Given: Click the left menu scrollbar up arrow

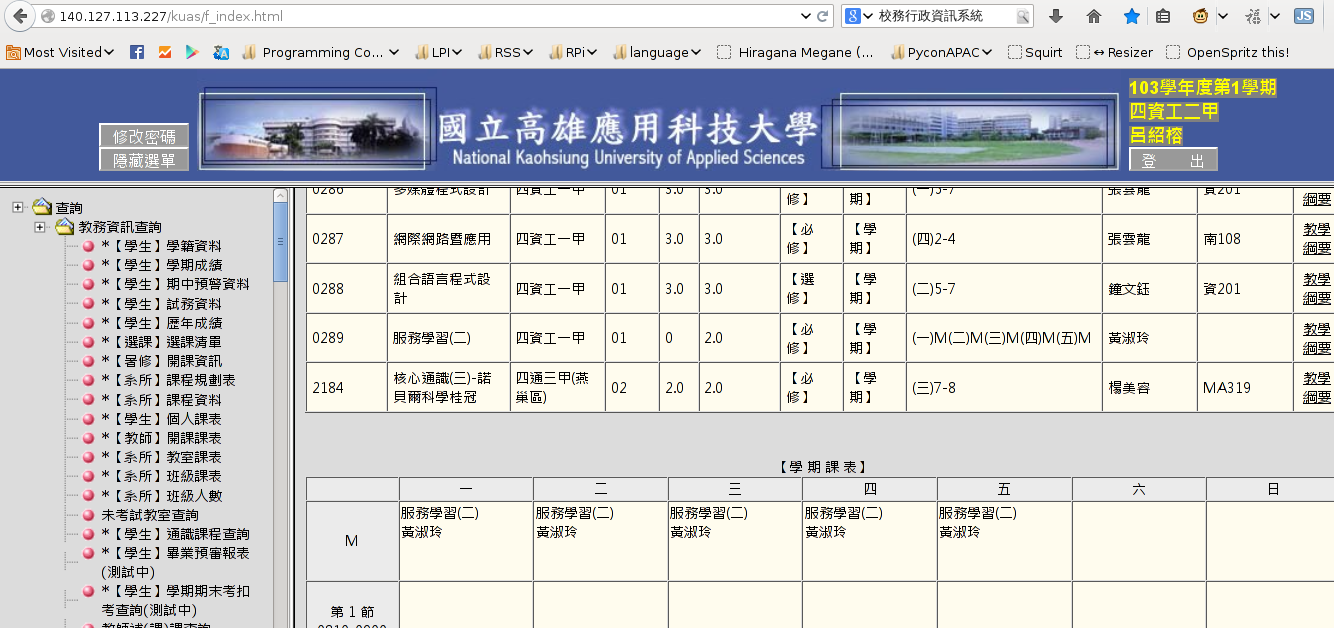Looking at the screenshot, I should pos(281,195).
